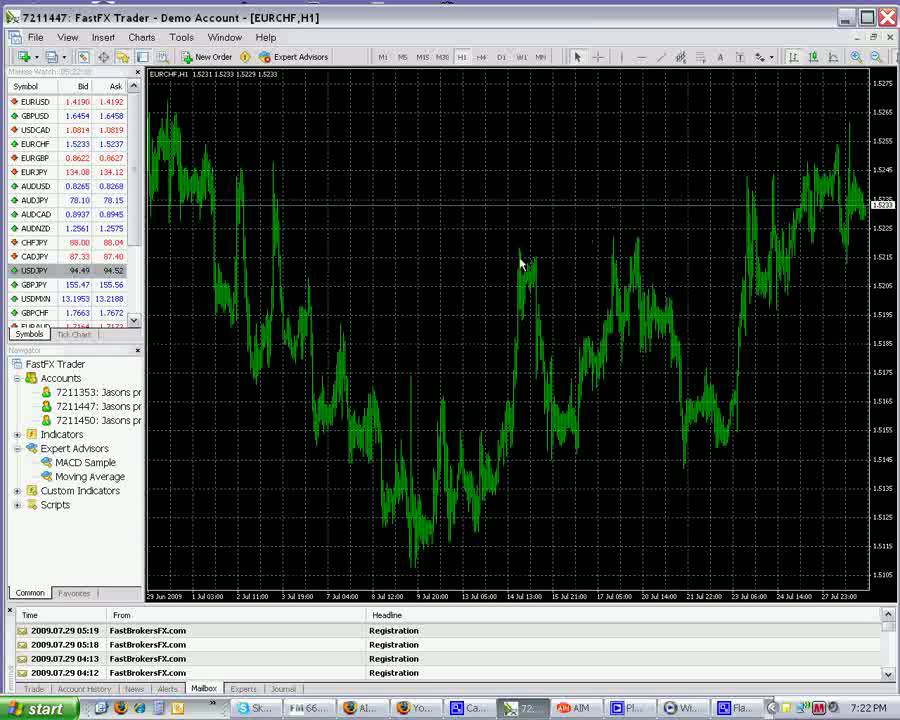Open the Trade terminal tab
900x720 pixels.
pyautogui.click(x=34, y=688)
